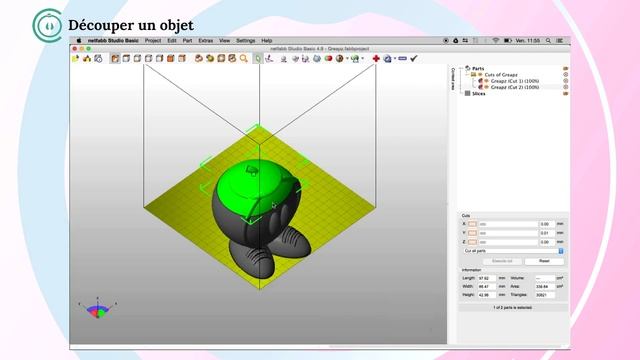
Task: Click the Parts section icon in tree
Action: 468,69
